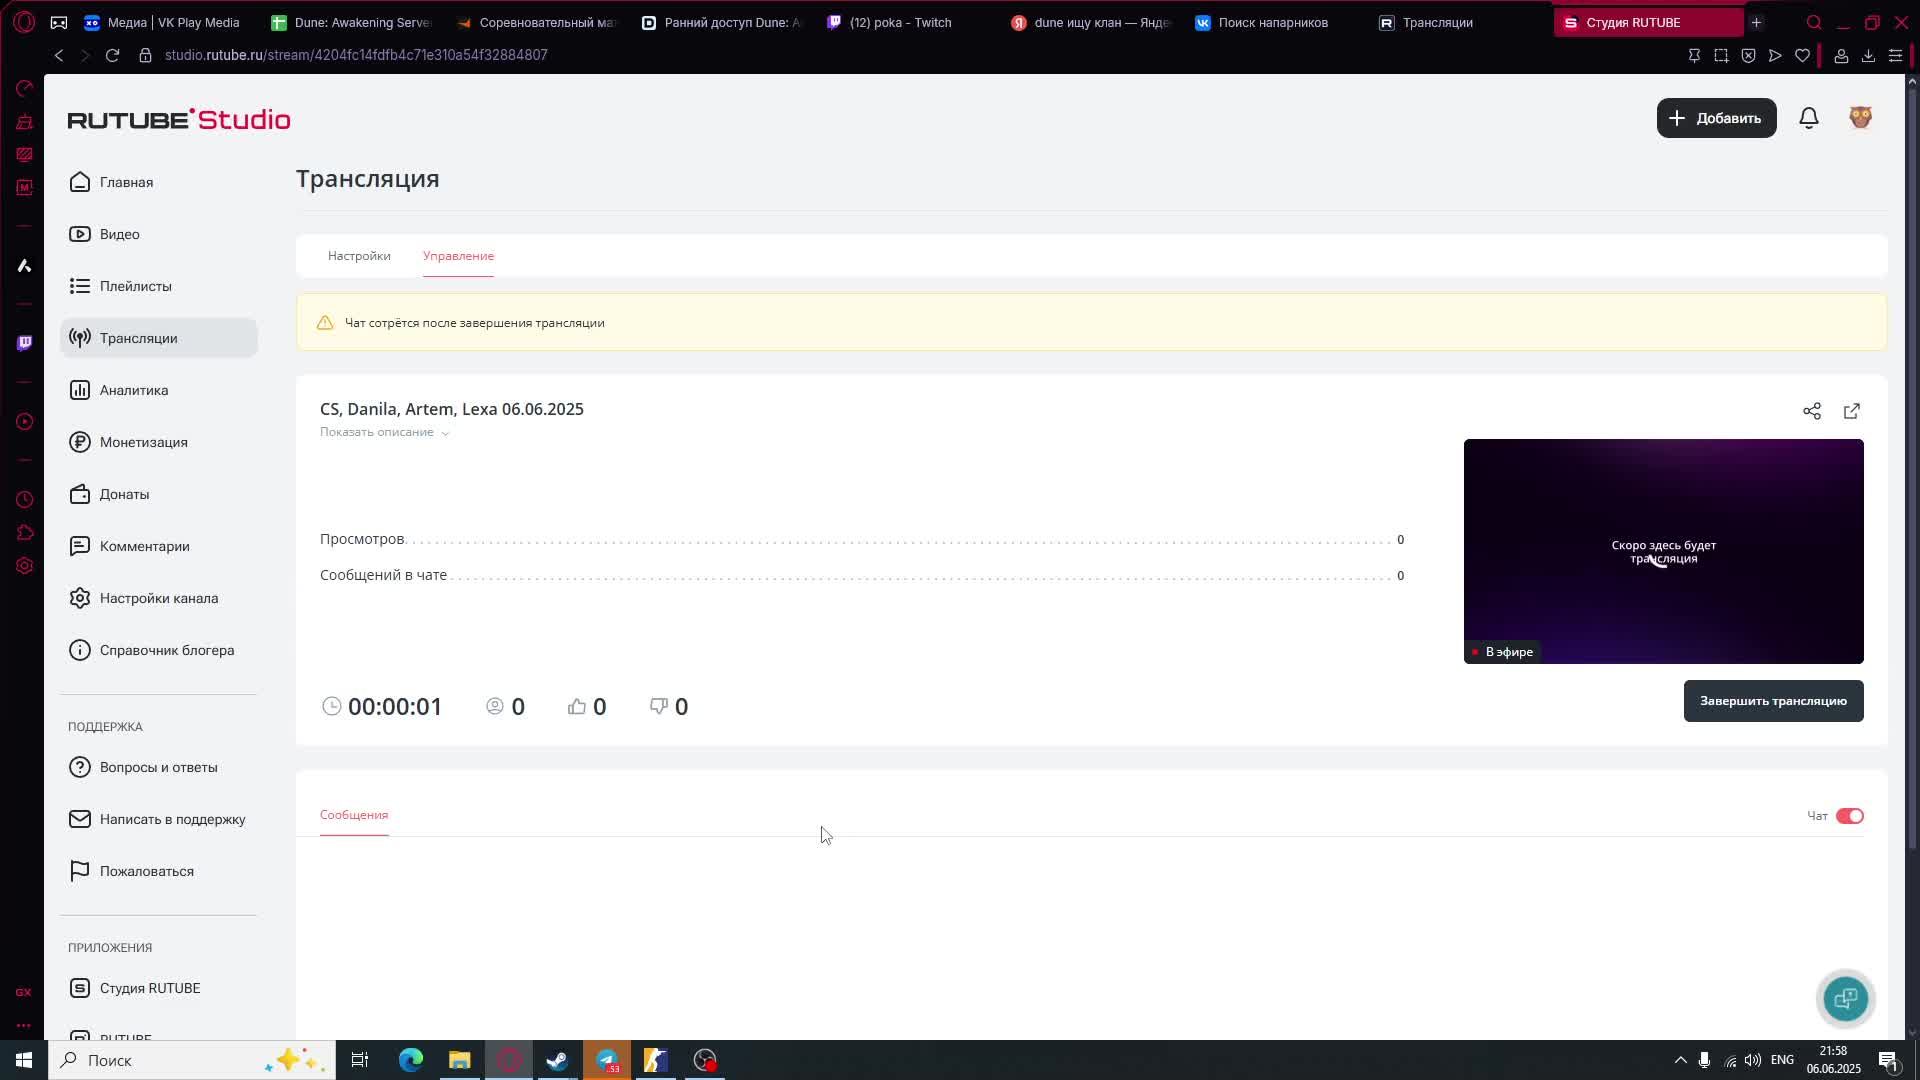The height and width of the screenshot is (1080, 1920).
Task: Open the notifications bell
Action: coord(1808,118)
